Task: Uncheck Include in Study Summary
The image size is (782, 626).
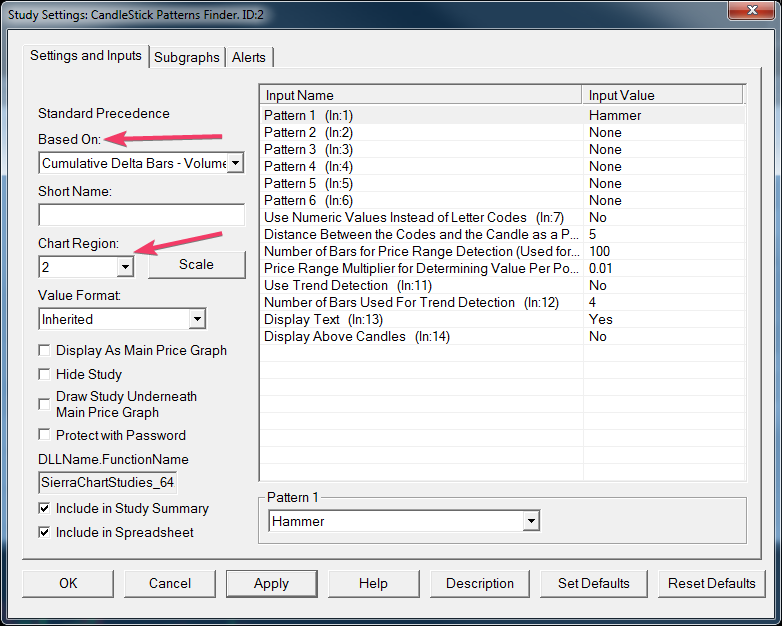Action: (44, 508)
